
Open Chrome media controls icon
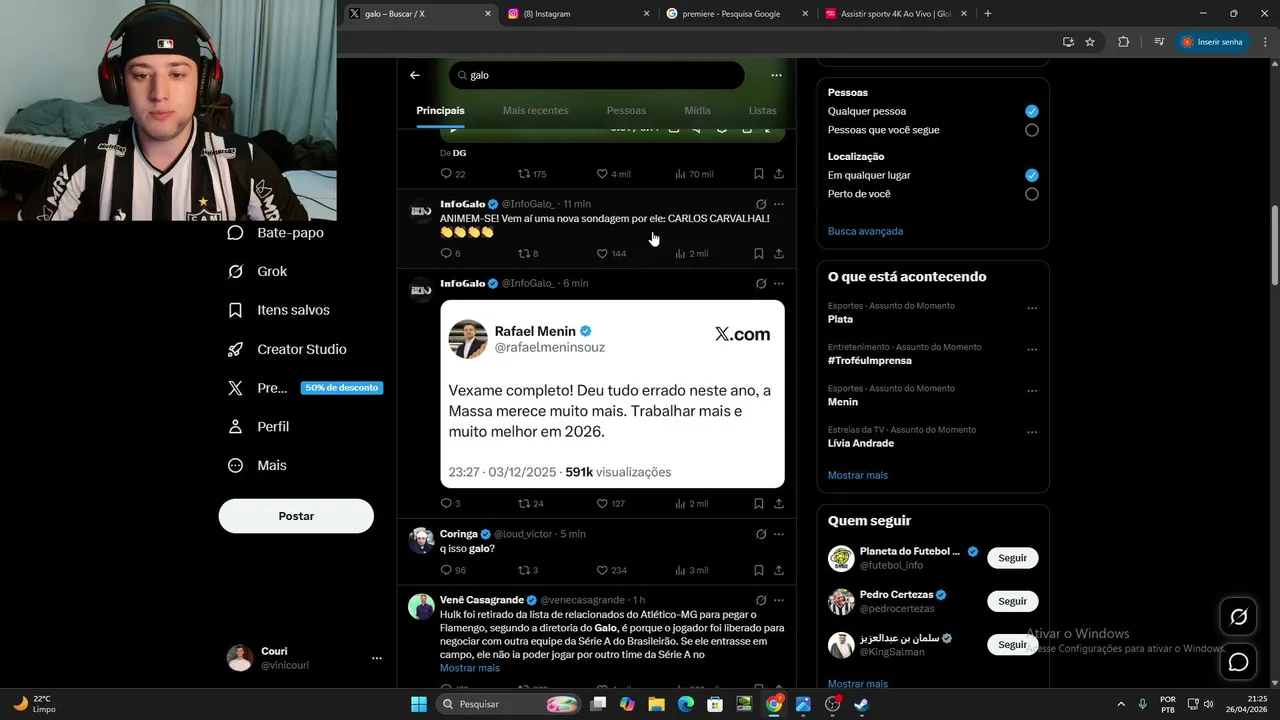[1159, 42]
